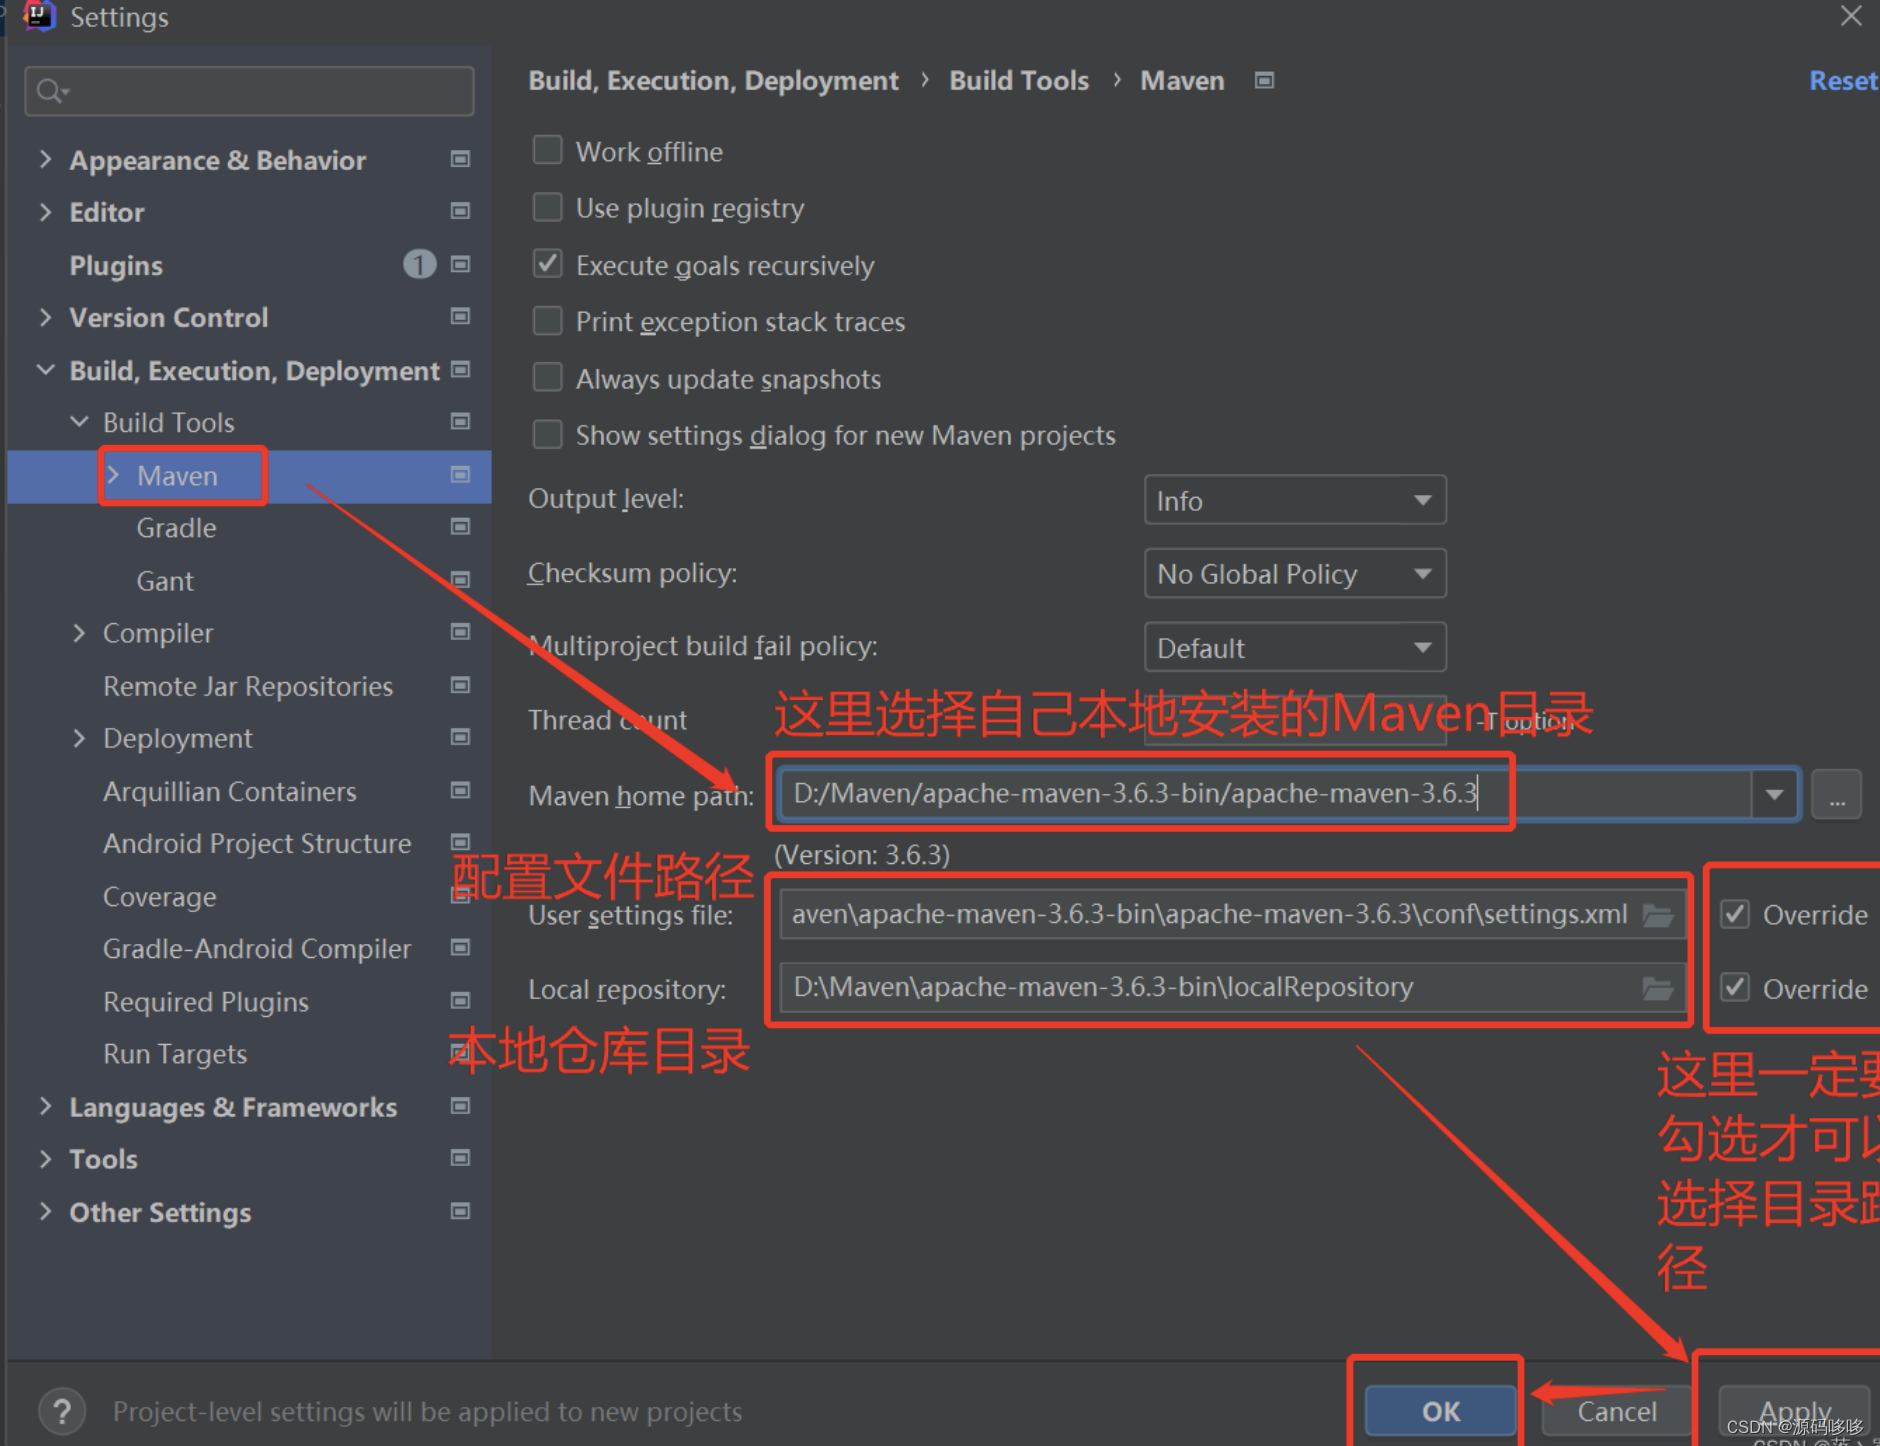Screen dimensions: 1880x1446
Task: Click User settings file path field
Action: click(1232, 914)
